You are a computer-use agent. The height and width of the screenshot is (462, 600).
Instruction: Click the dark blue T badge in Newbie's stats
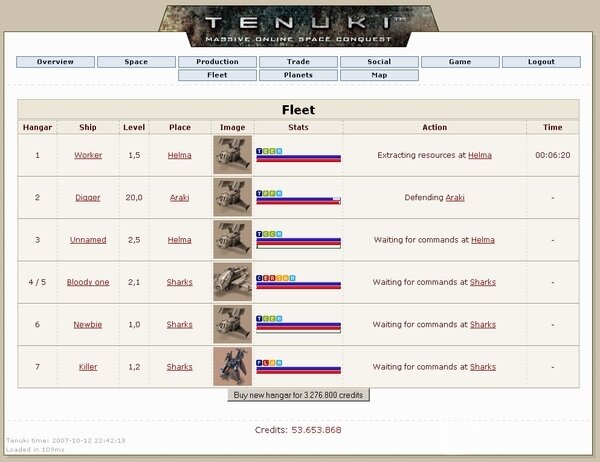tap(259, 318)
